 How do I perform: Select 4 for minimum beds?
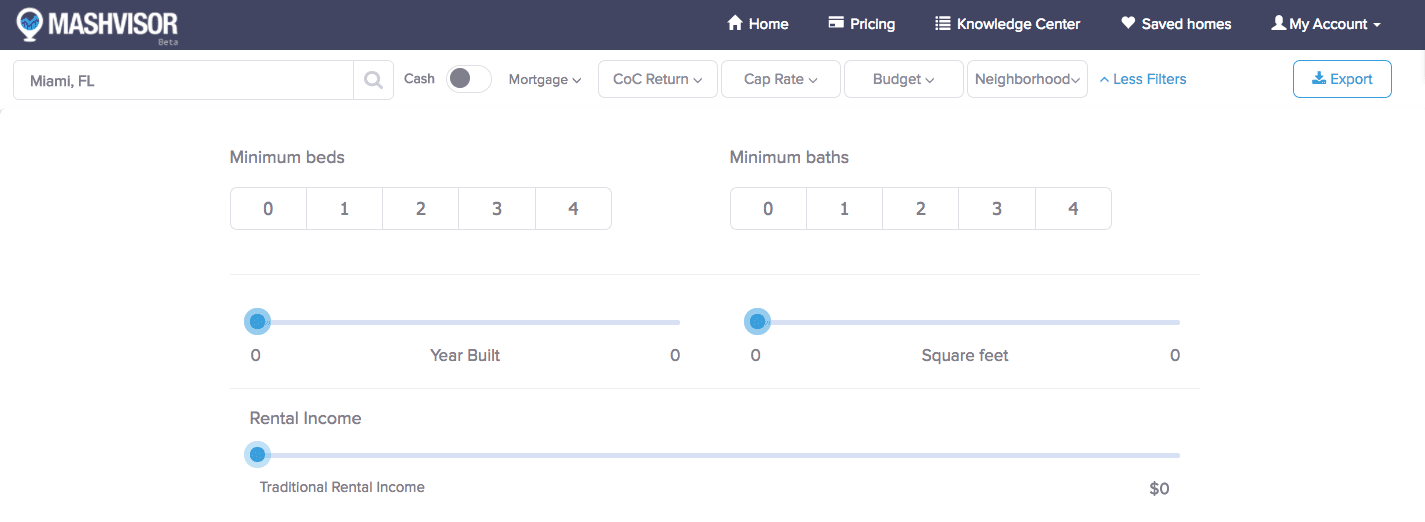coord(573,209)
